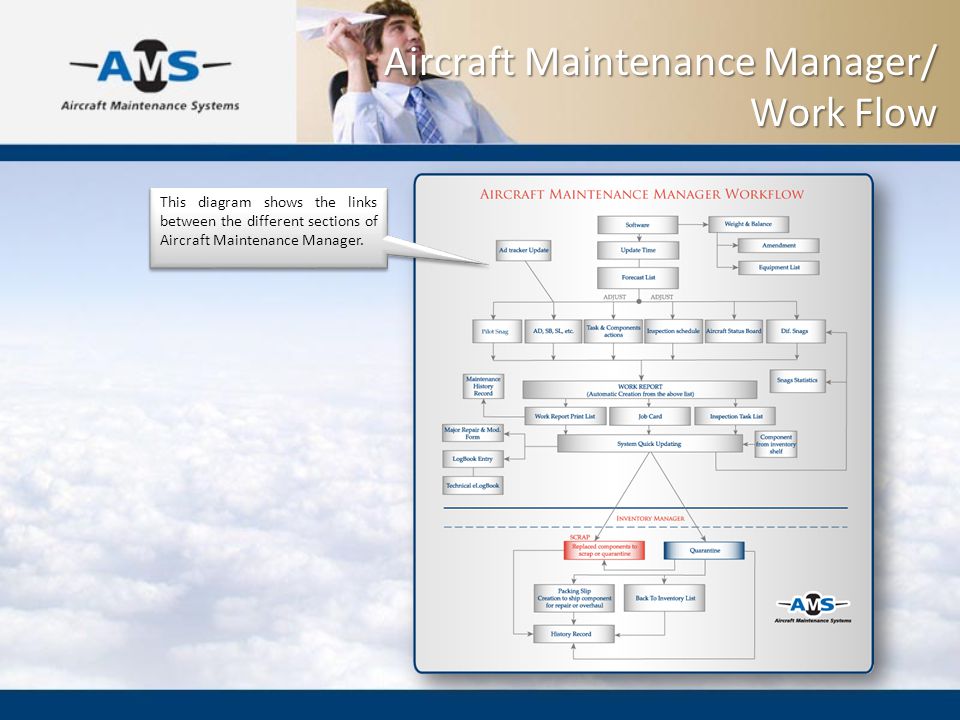Viewport: 960px width, 720px height.
Task: Select the 'Component from inventory shelf' box
Action: [x=776, y=444]
